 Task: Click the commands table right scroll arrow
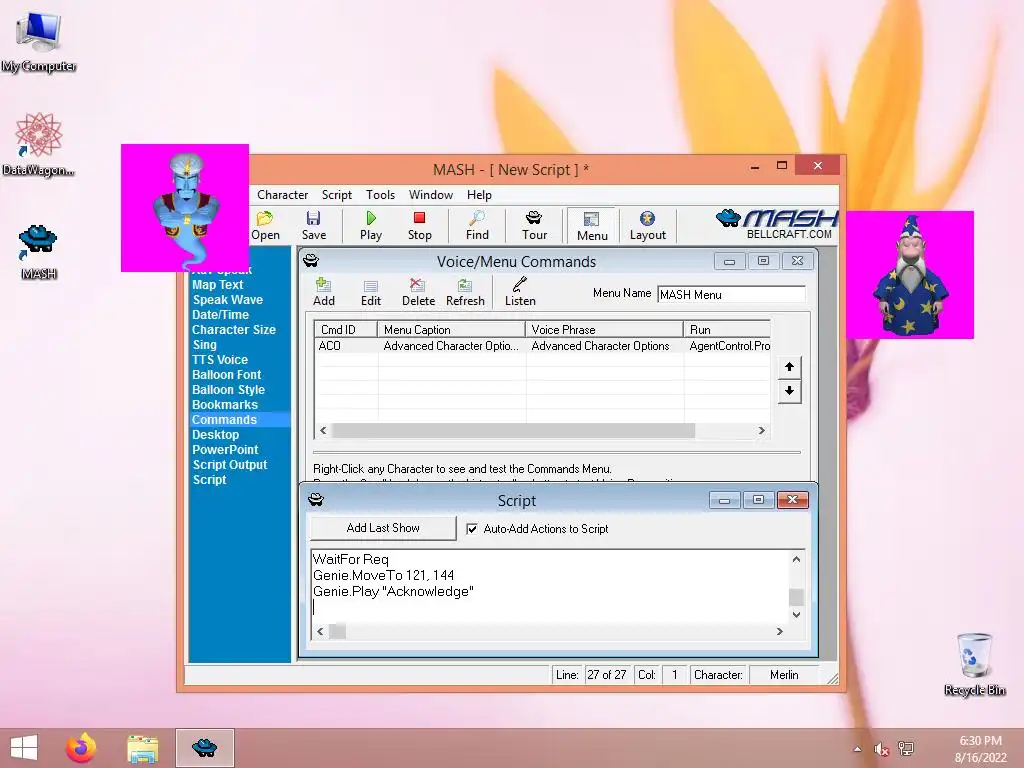point(761,431)
